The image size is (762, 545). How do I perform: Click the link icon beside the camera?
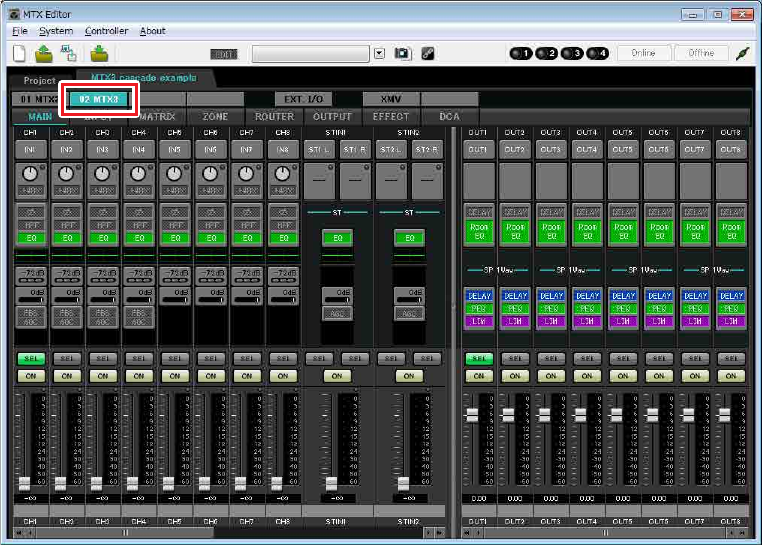click(428, 53)
